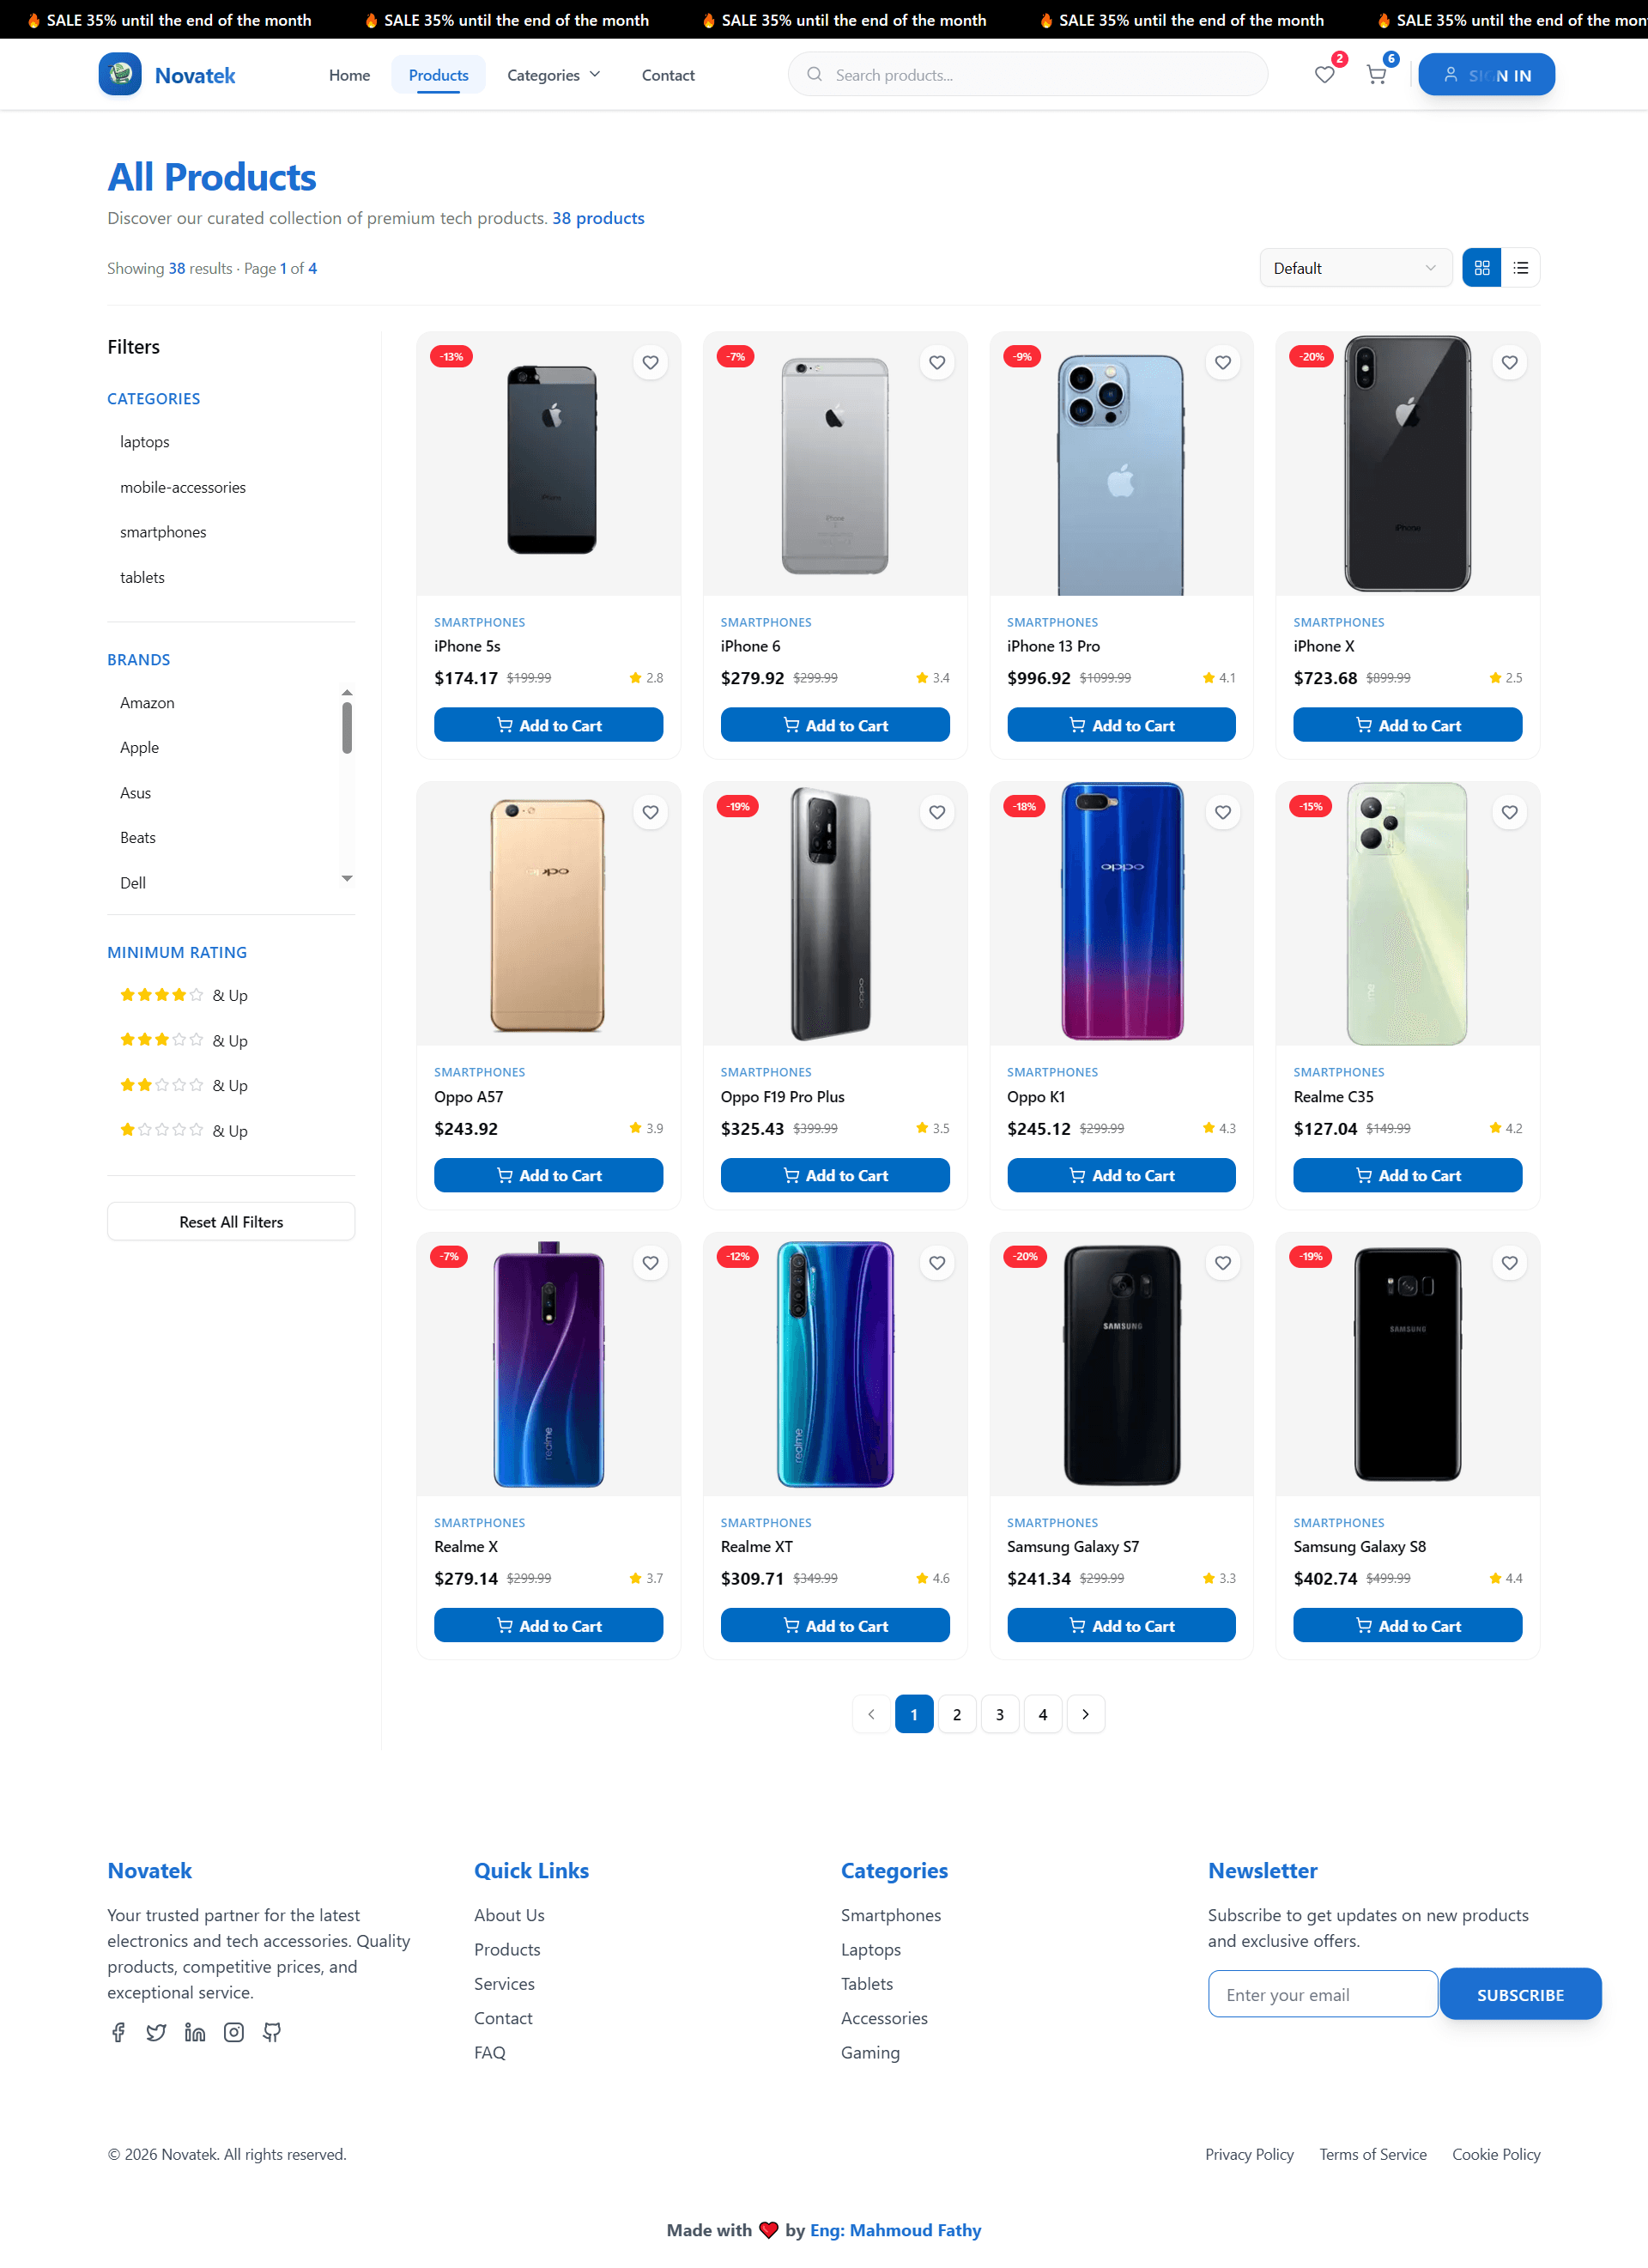Viewport: 1648px width, 2268px height.
Task: Open the shopping cart icon
Action: tap(1377, 74)
